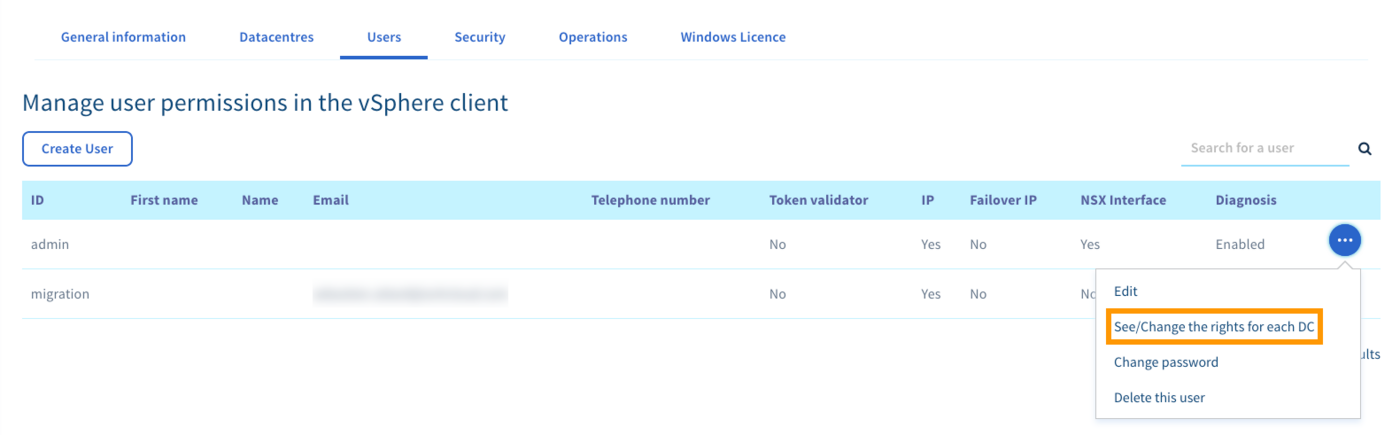The width and height of the screenshot is (1400, 435).
Task: Click the Email column header
Action: 331,200
